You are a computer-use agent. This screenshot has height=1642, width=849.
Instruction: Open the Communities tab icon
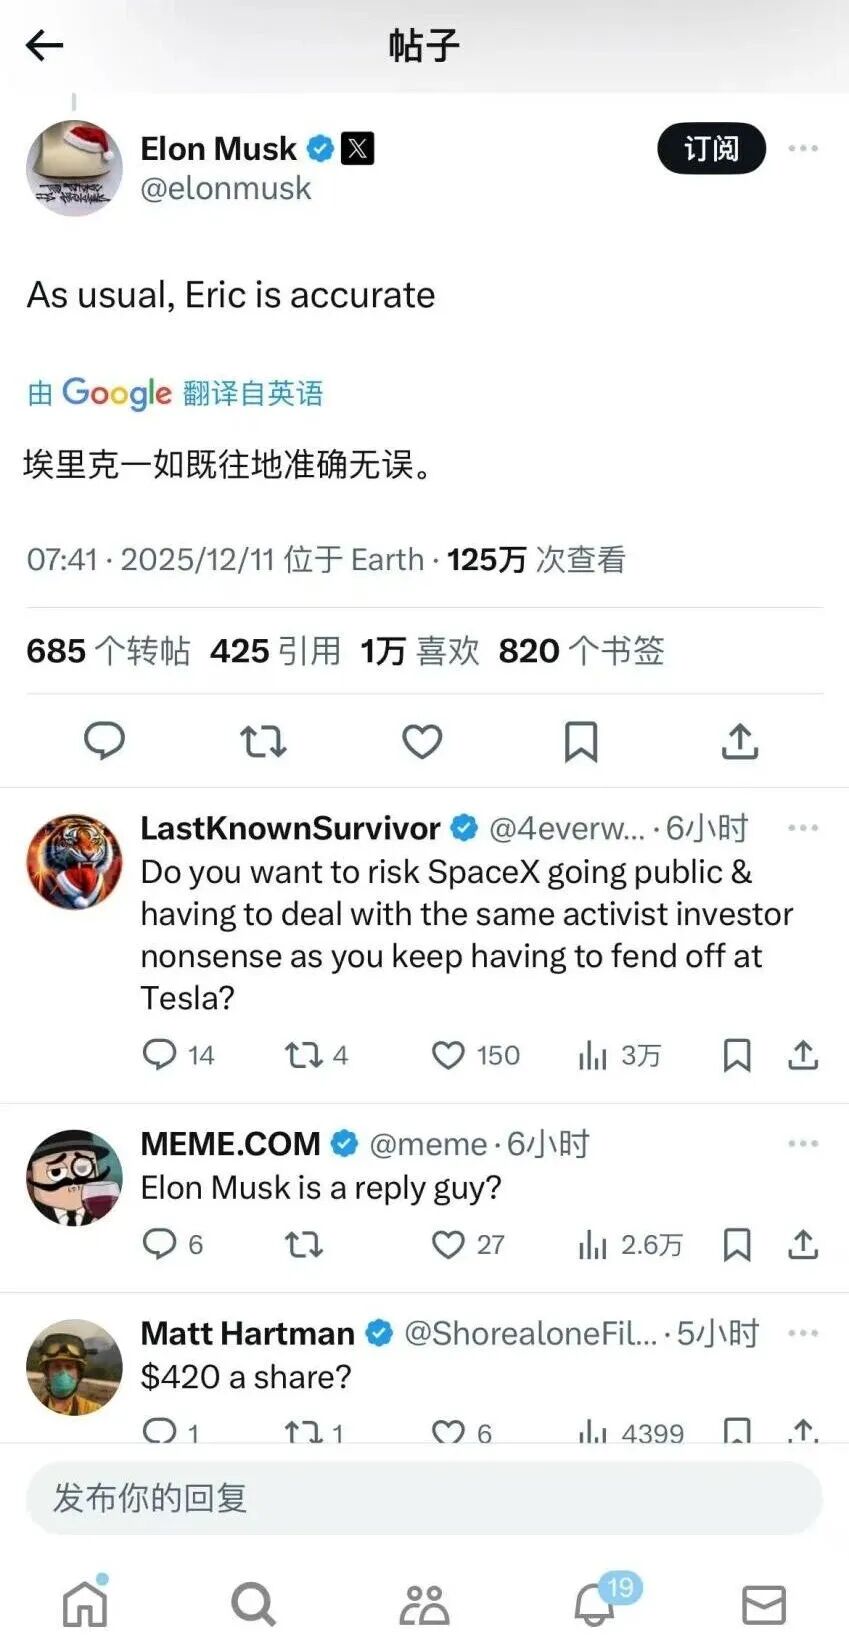(424, 1603)
